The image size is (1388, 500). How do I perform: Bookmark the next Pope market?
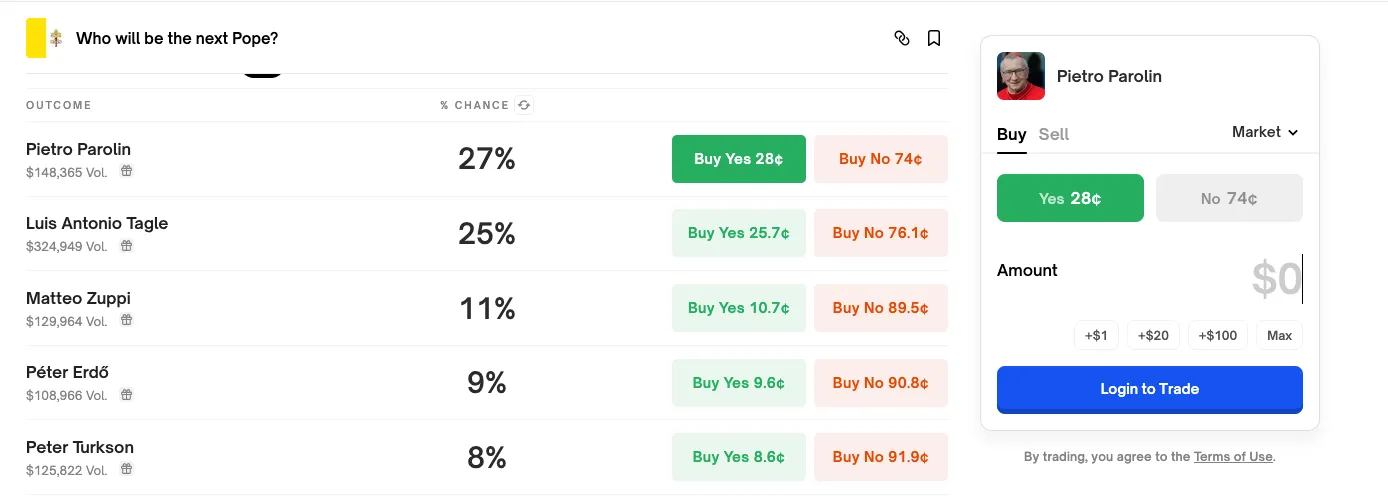point(934,39)
